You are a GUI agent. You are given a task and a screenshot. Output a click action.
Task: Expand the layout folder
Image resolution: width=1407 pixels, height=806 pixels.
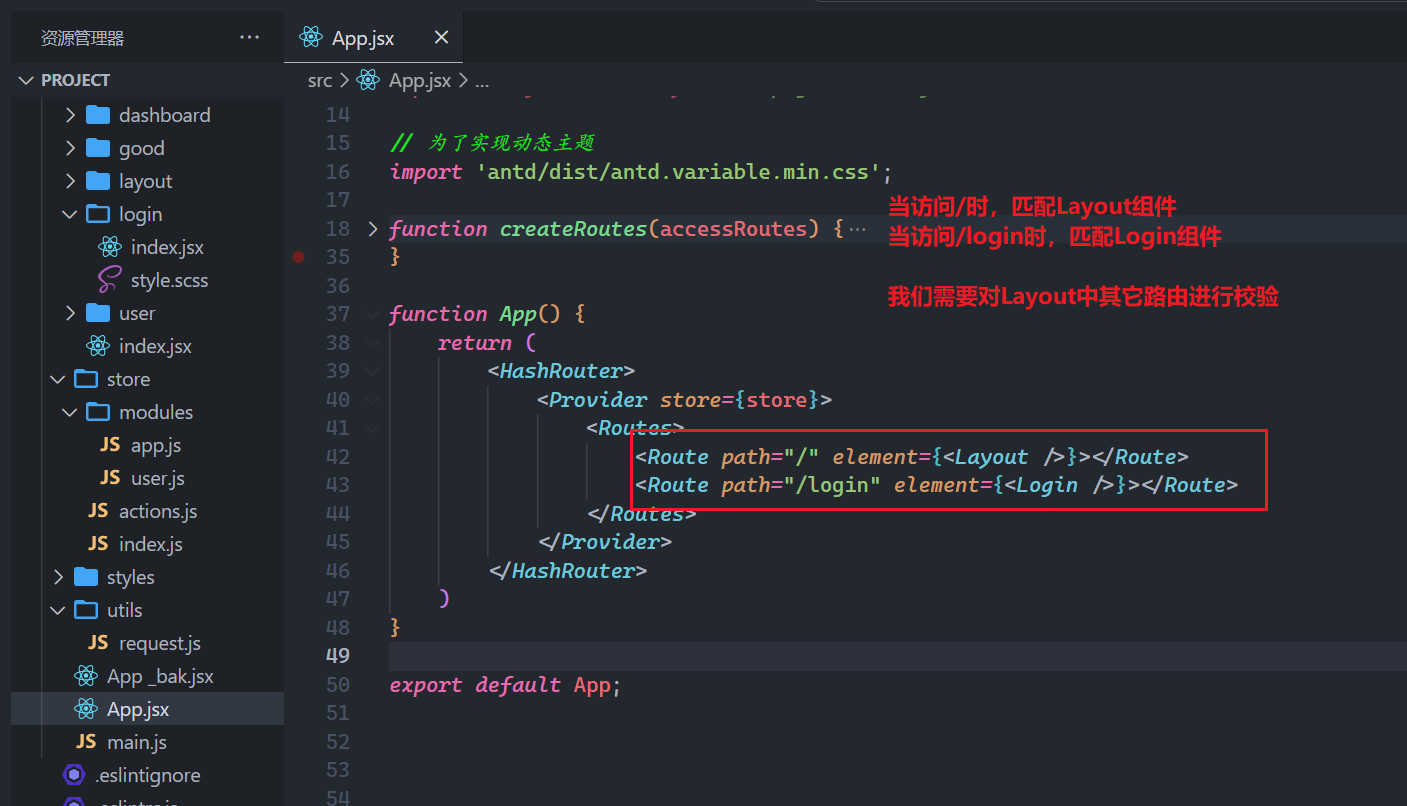70,181
